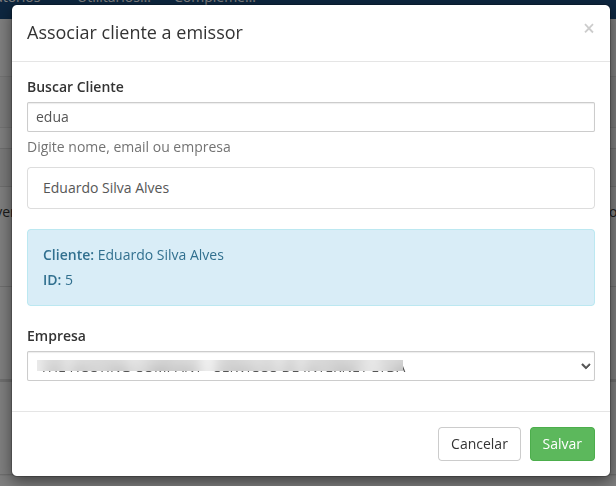Click the Buscar Cliente label
The image size is (616, 486).
[x=75, y=87]
